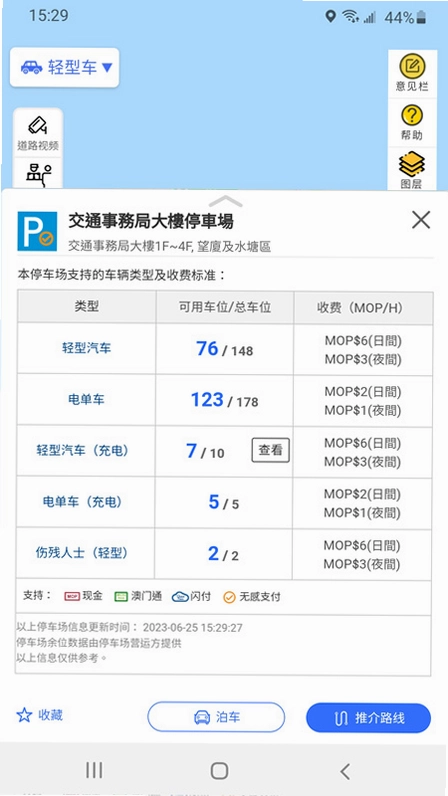Tap the battery 44% indicator in the status bar
The height and width of the screenshot is (796, 448).
406,18
